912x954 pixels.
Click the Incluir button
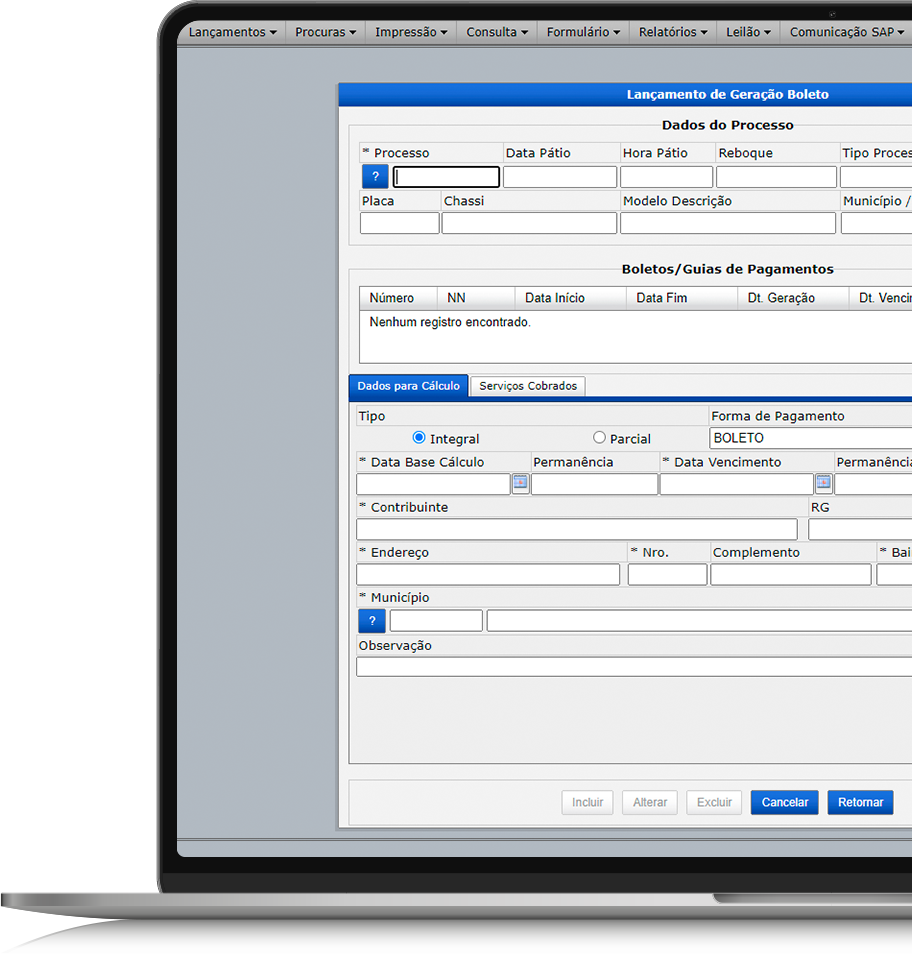click(x=587, y=803)
